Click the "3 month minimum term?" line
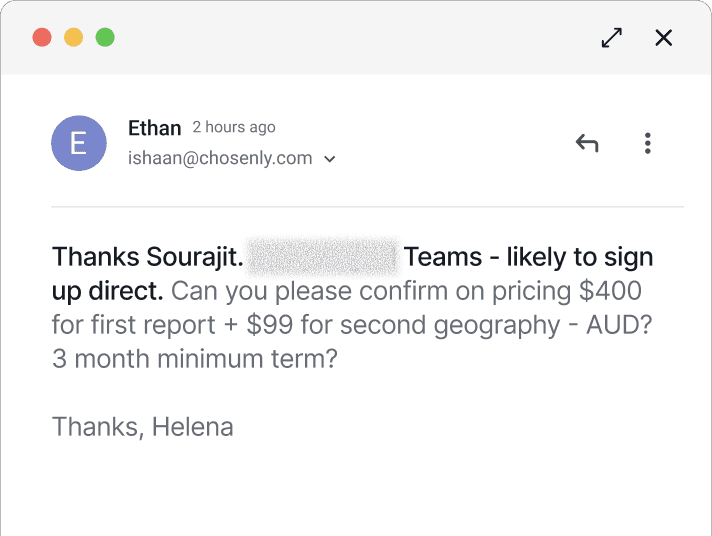The width and height of the screenshot is (712, 536). [x=195, y=358]
